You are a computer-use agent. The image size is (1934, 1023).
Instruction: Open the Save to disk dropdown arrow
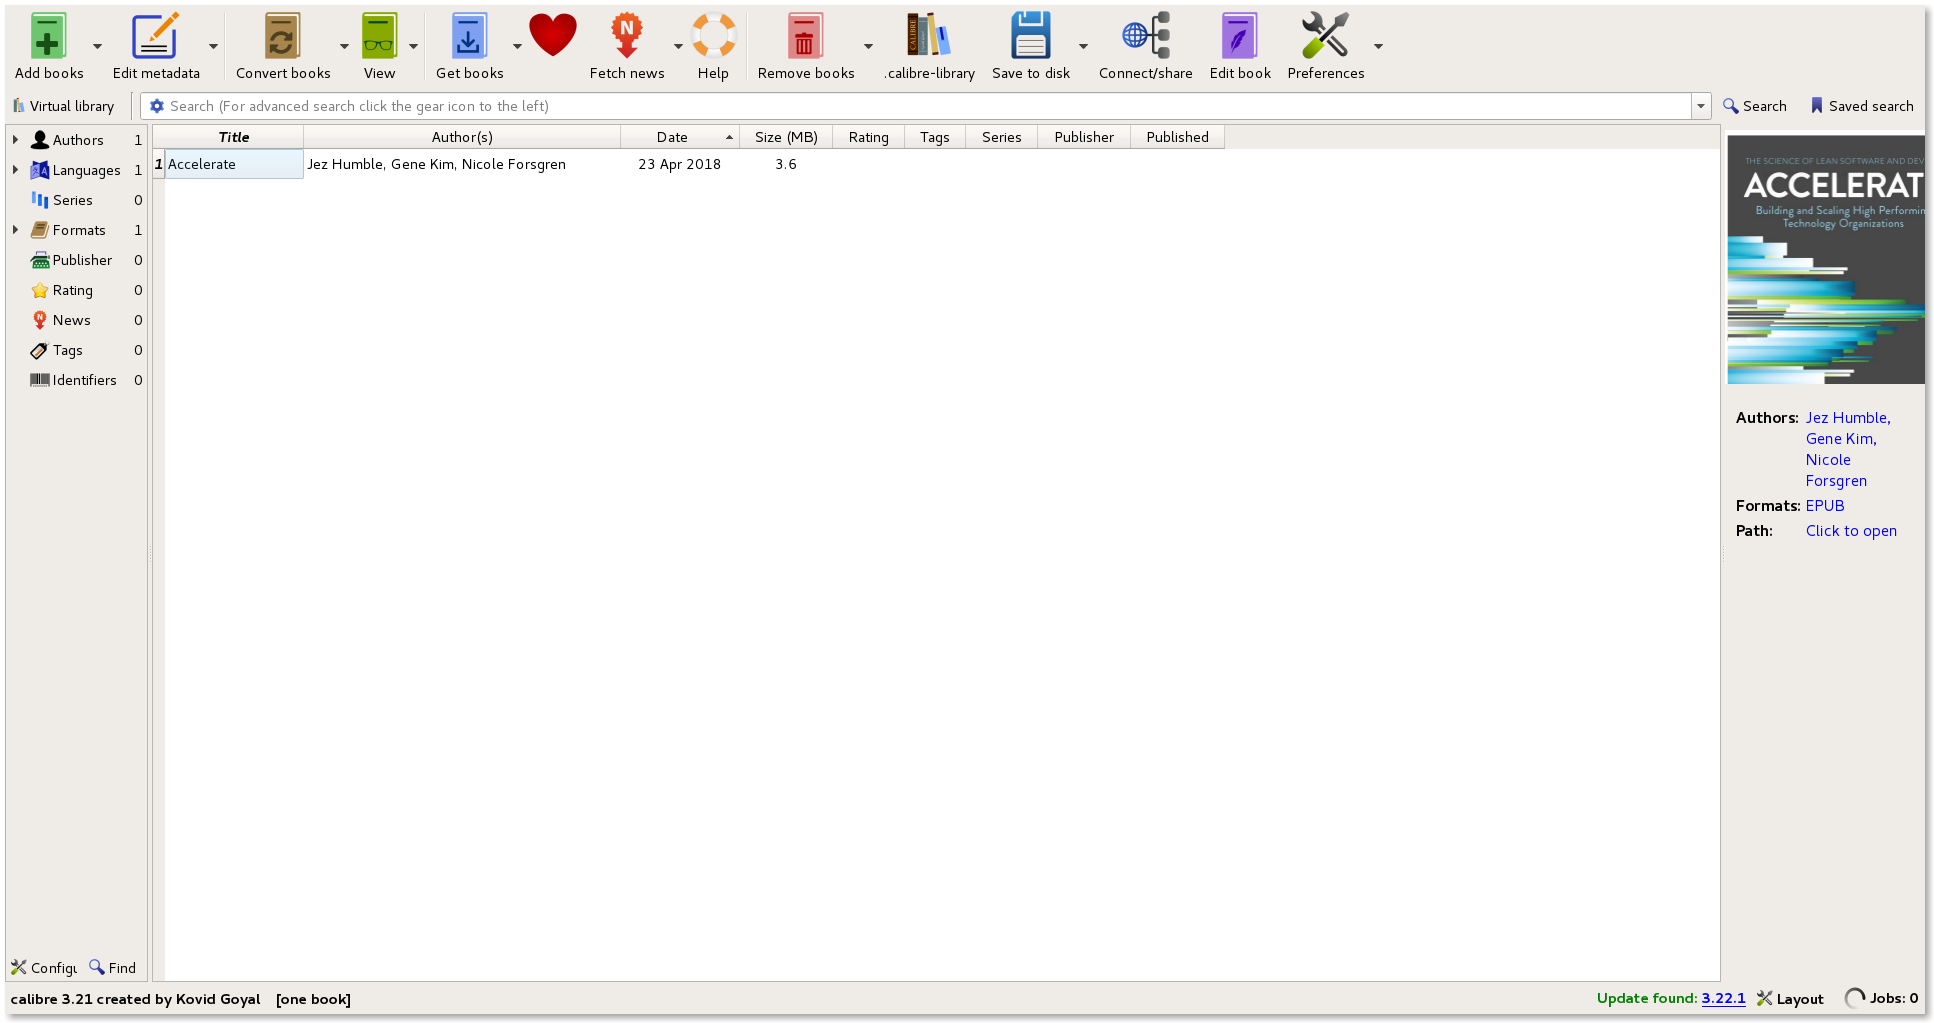[1083, 46]
